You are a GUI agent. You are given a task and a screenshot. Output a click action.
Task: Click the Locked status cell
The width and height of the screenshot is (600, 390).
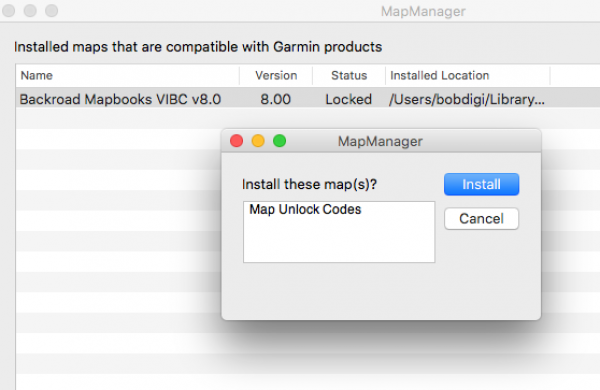(x=349, y=100)
